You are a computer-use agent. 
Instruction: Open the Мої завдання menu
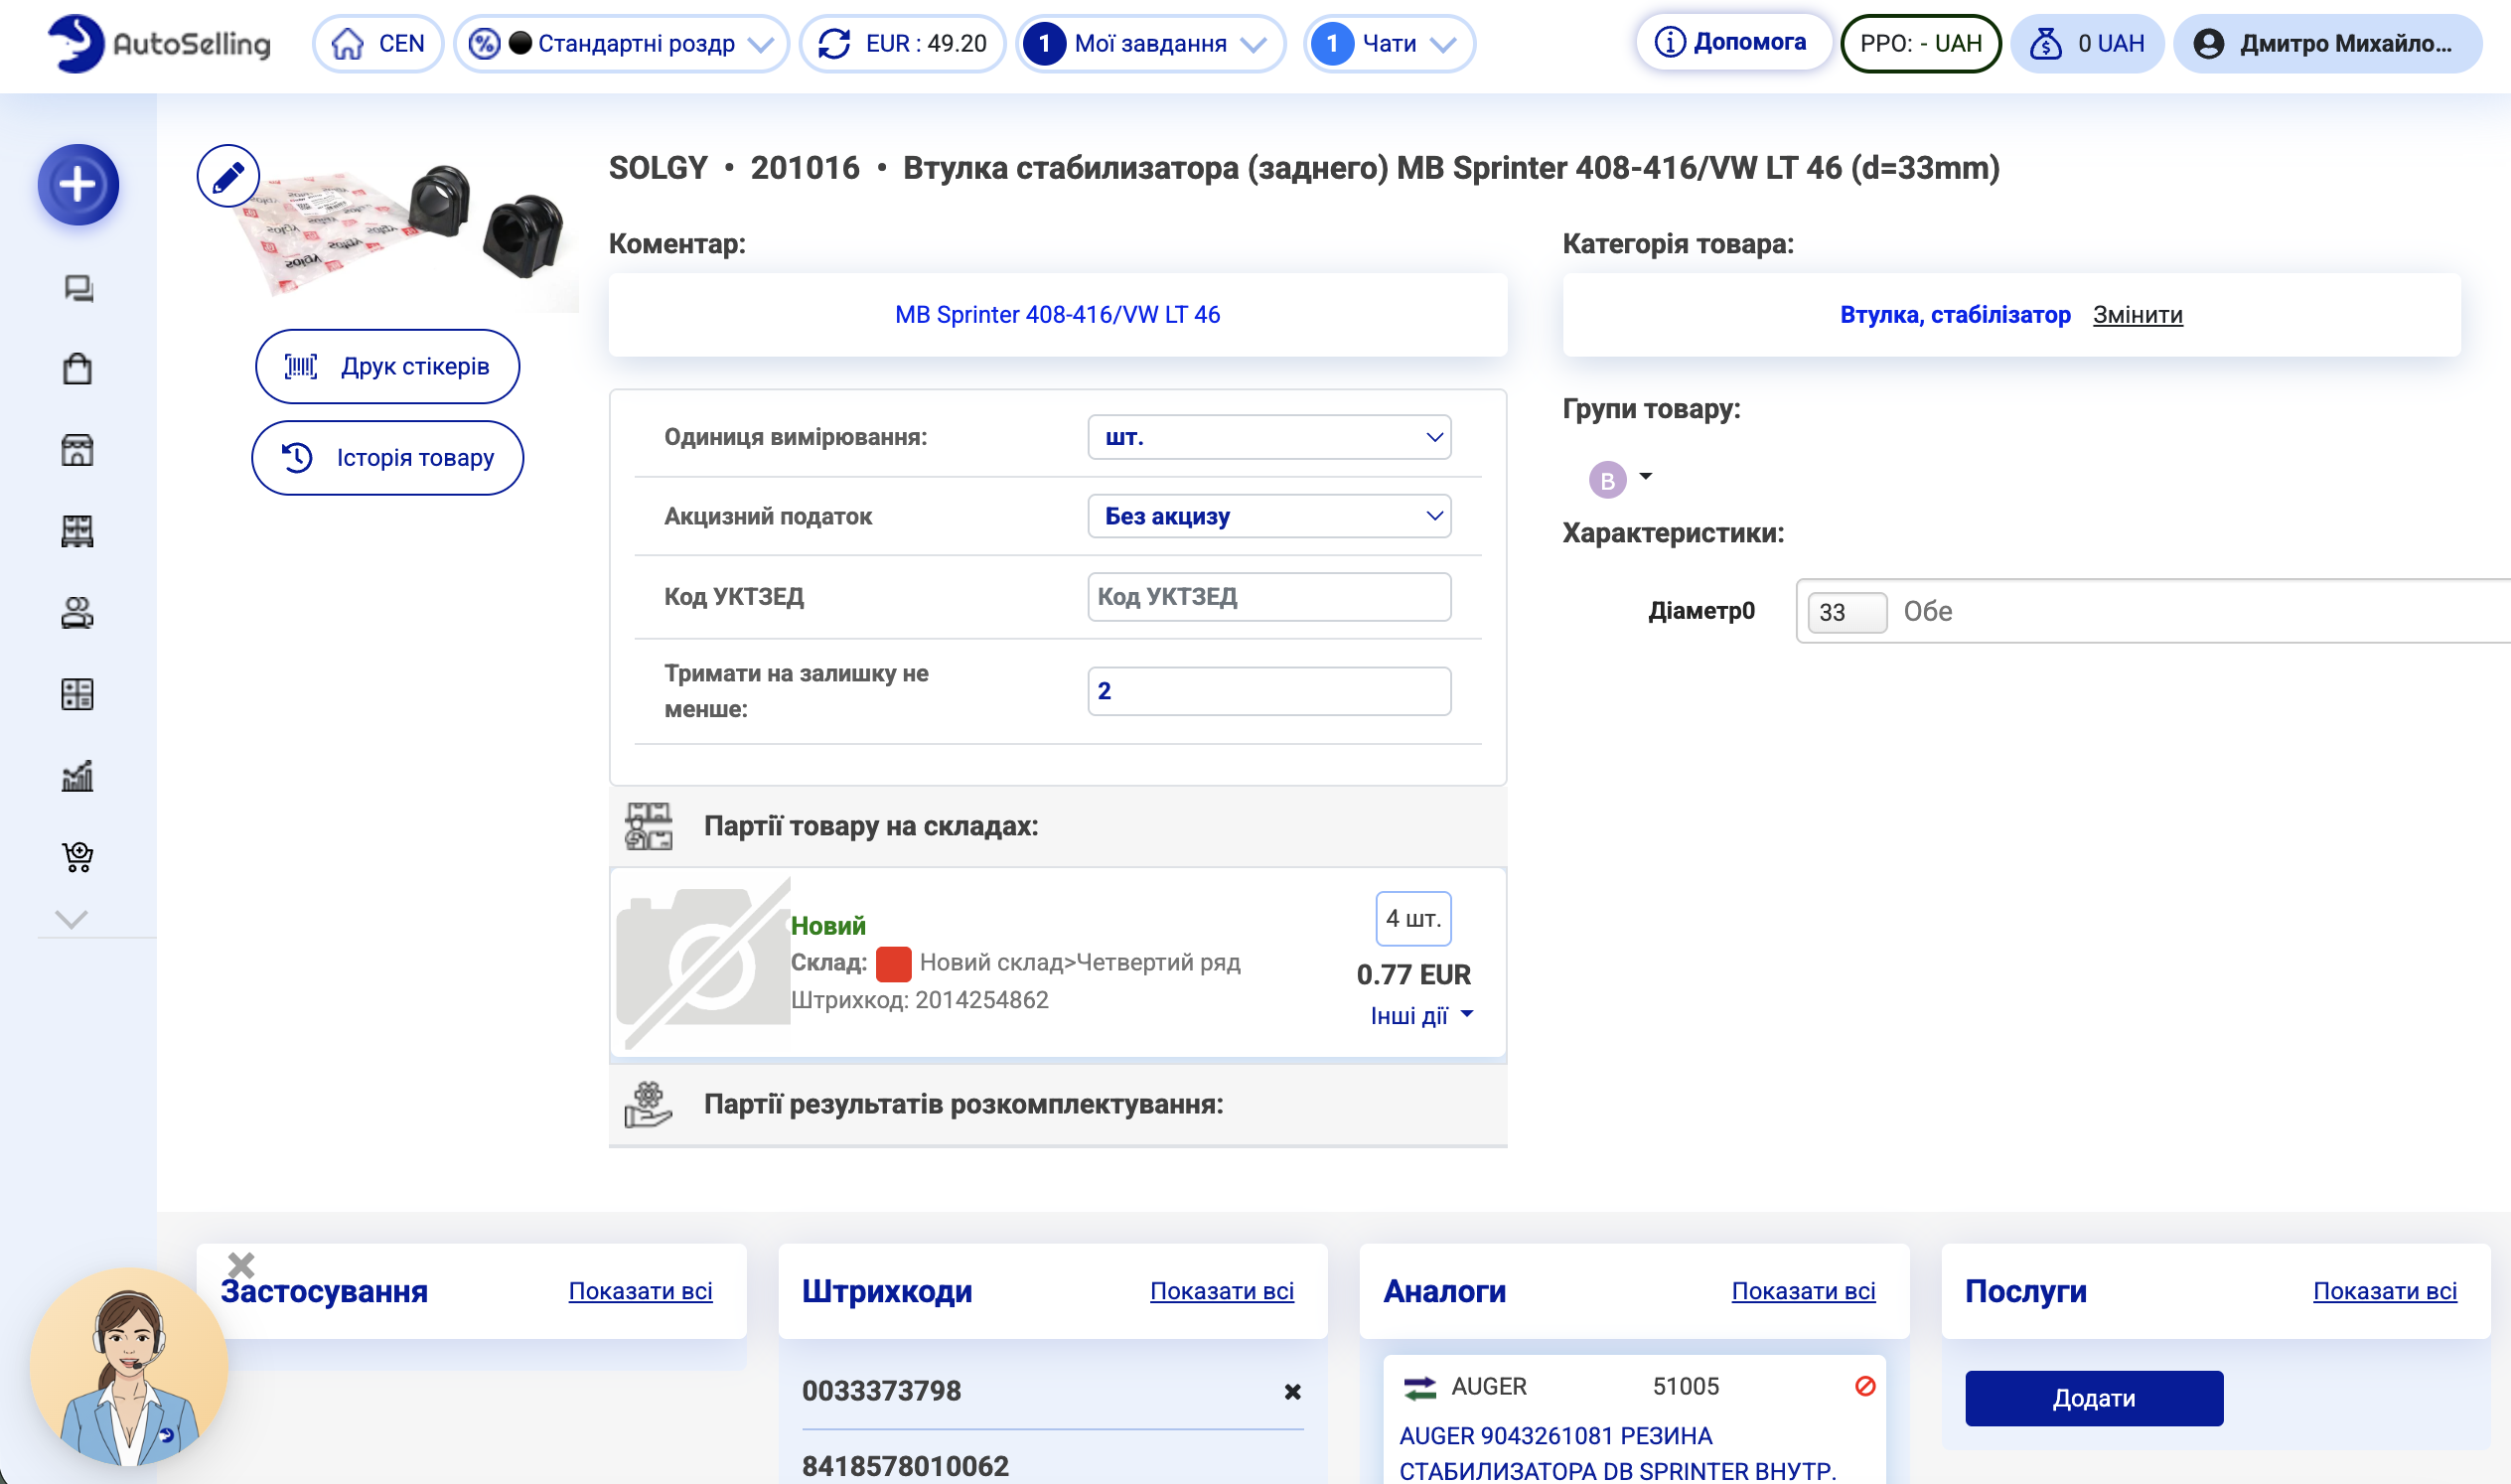[1150, 44]
